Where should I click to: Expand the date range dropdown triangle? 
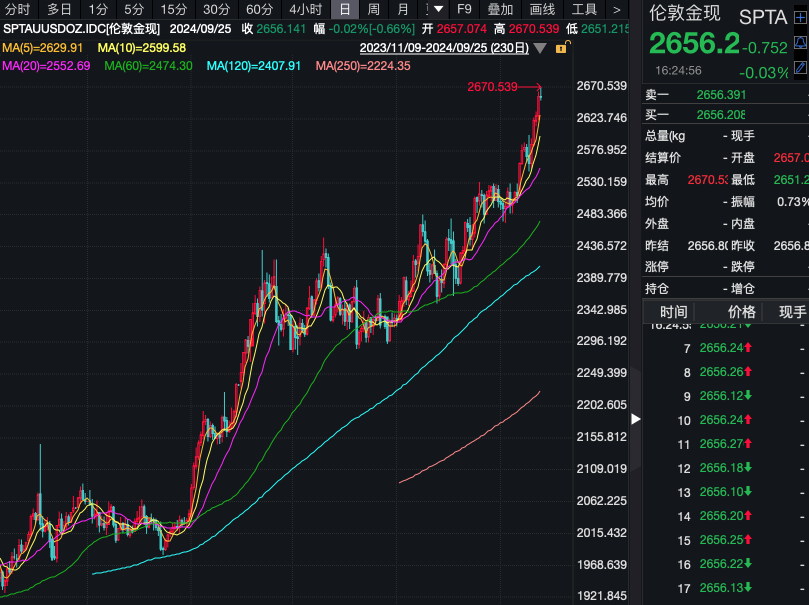540,48
